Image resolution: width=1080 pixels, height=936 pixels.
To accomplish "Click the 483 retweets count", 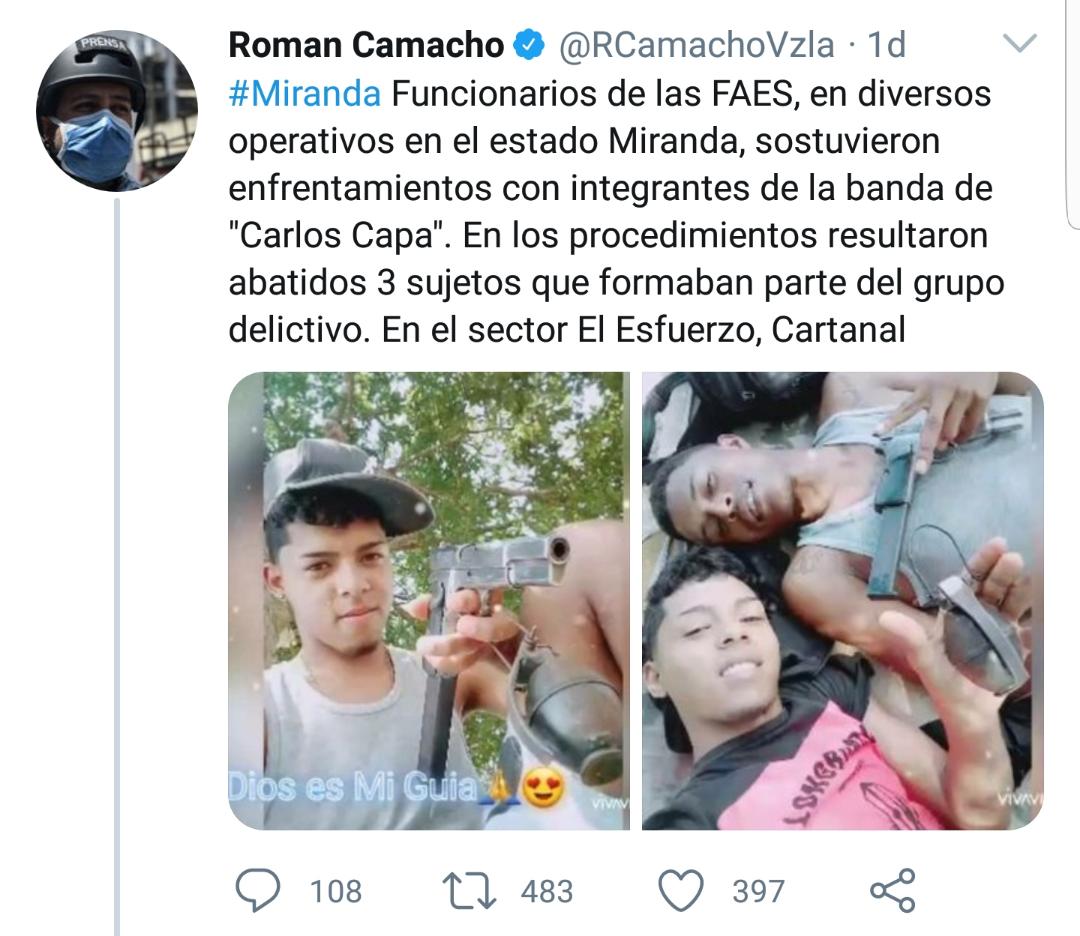I will coord(546,891).
